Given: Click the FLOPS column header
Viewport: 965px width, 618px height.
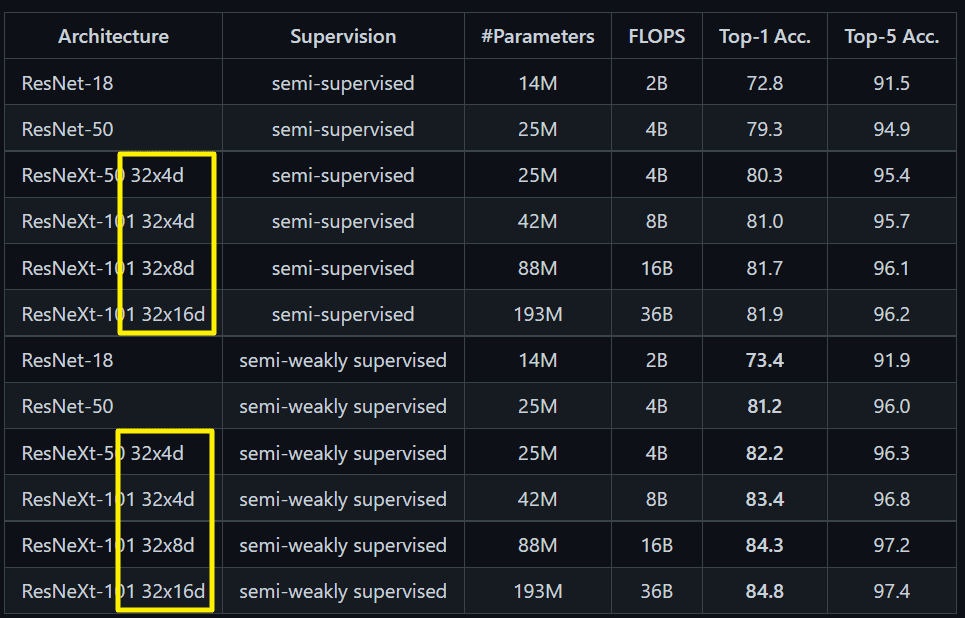Looking at the screenshot, I should coord(657,36).
